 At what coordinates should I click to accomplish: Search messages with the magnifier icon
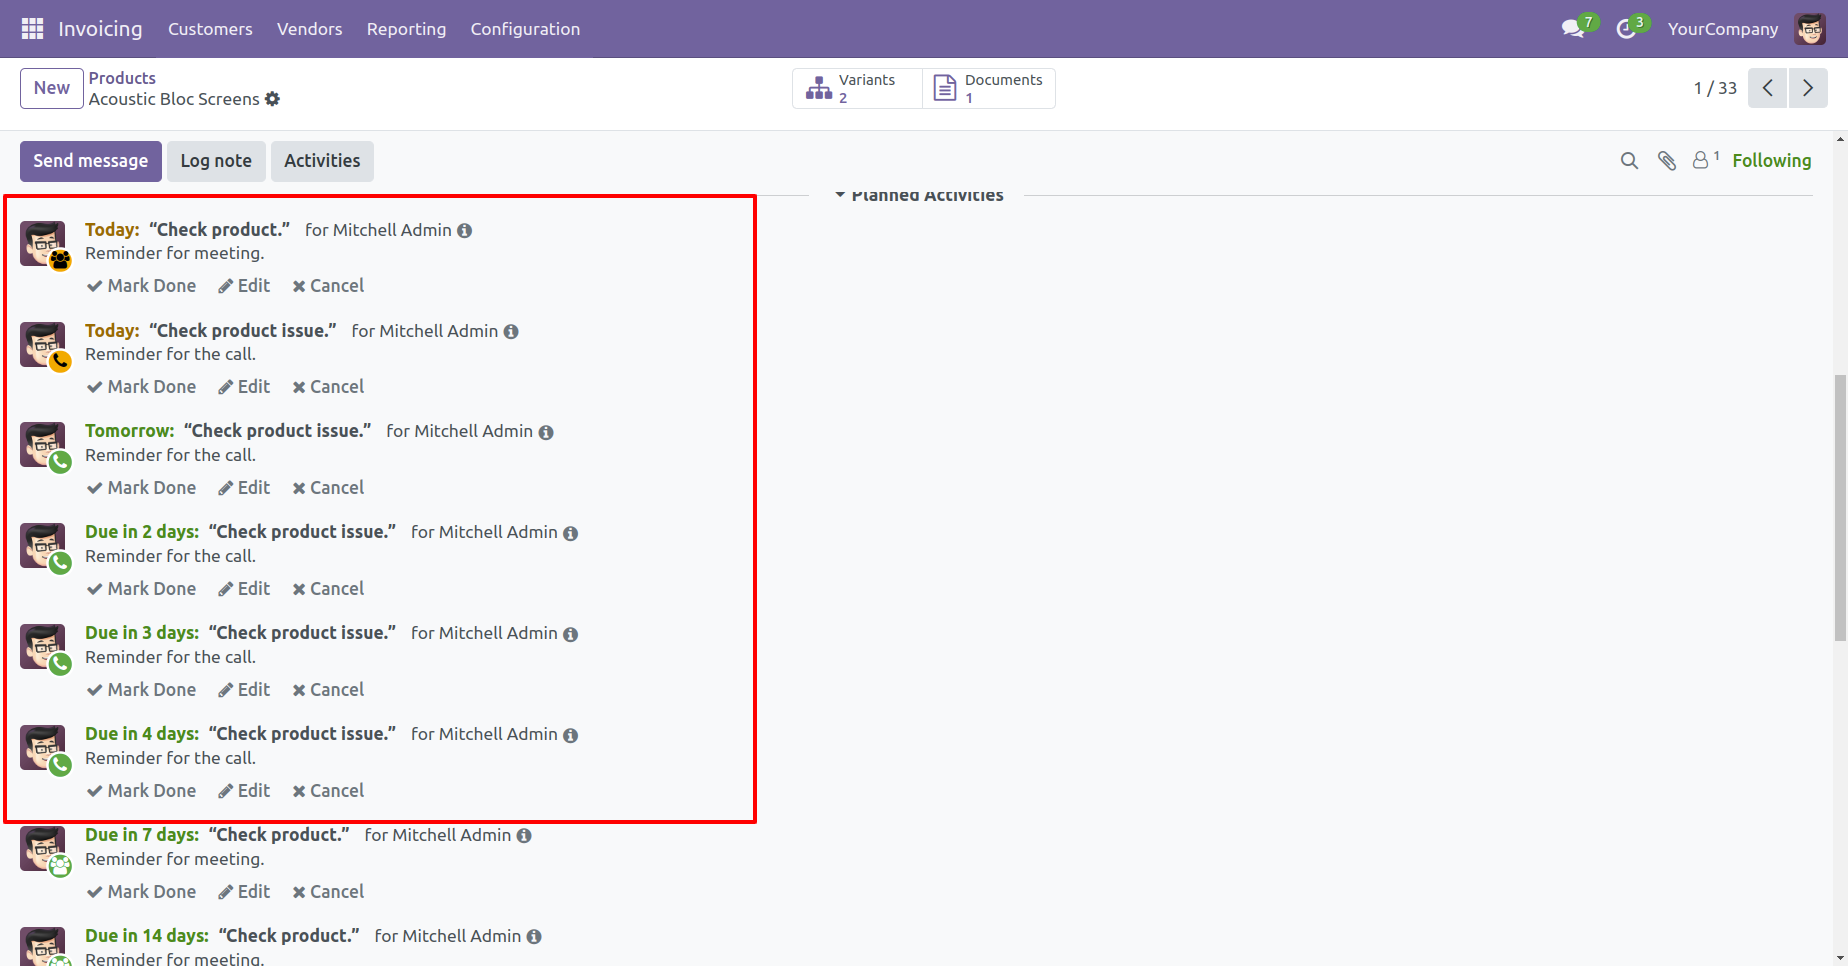tap(1629, 161)
